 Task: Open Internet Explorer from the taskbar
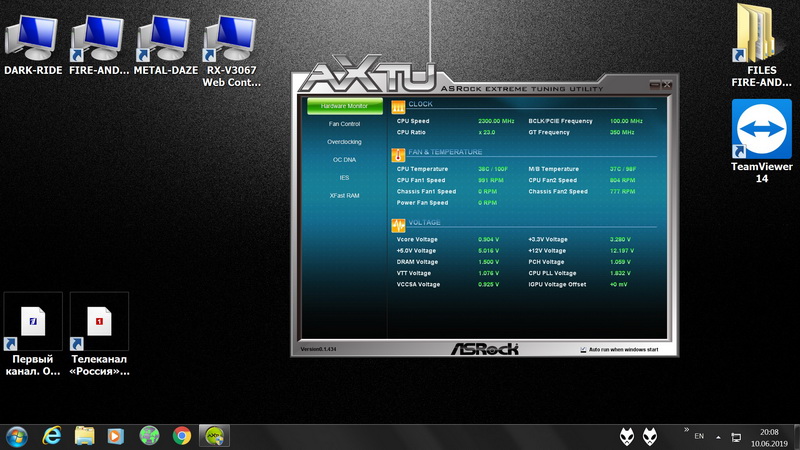point(52,435)
